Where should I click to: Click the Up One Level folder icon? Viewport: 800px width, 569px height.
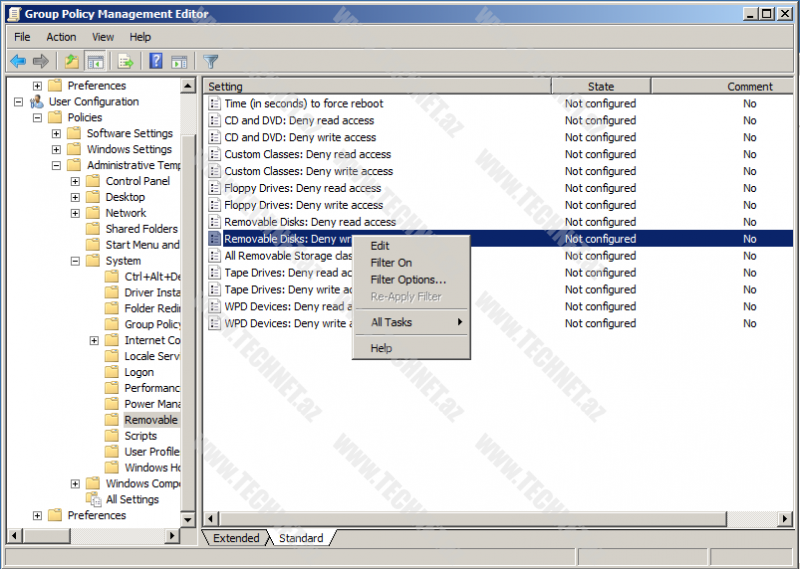click(73, 61)
